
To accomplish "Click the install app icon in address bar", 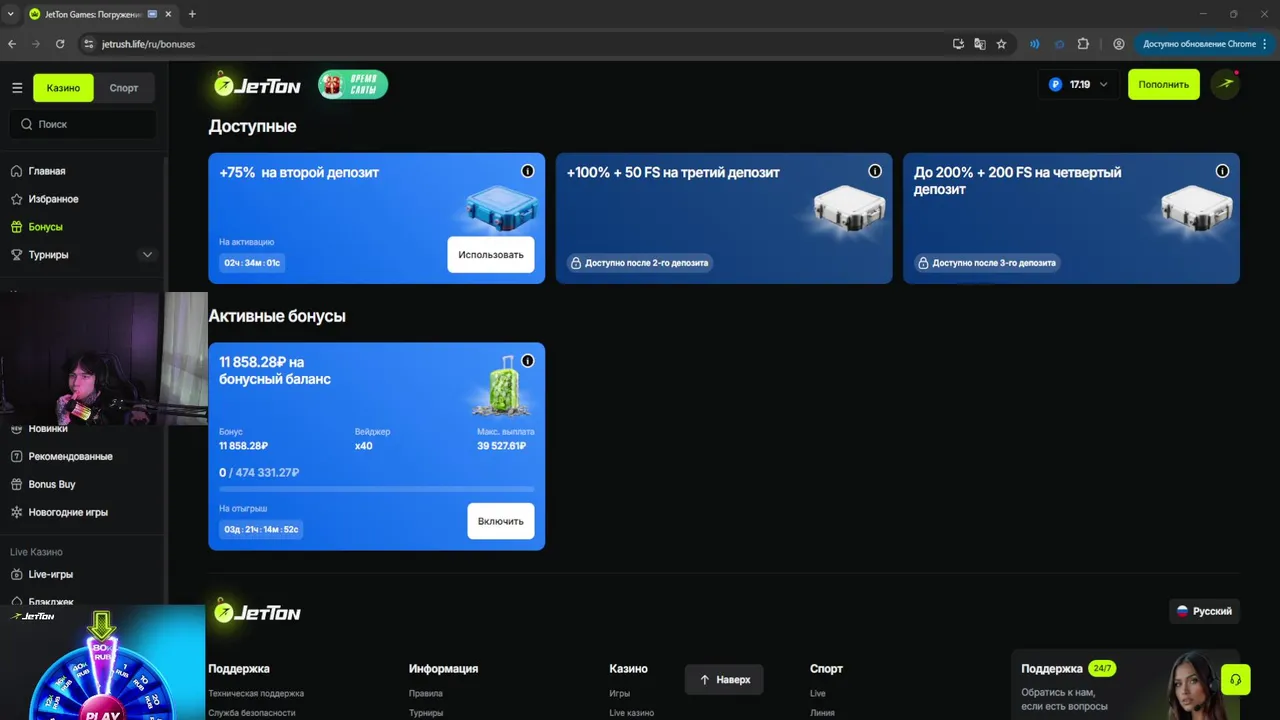I will 958,44.
